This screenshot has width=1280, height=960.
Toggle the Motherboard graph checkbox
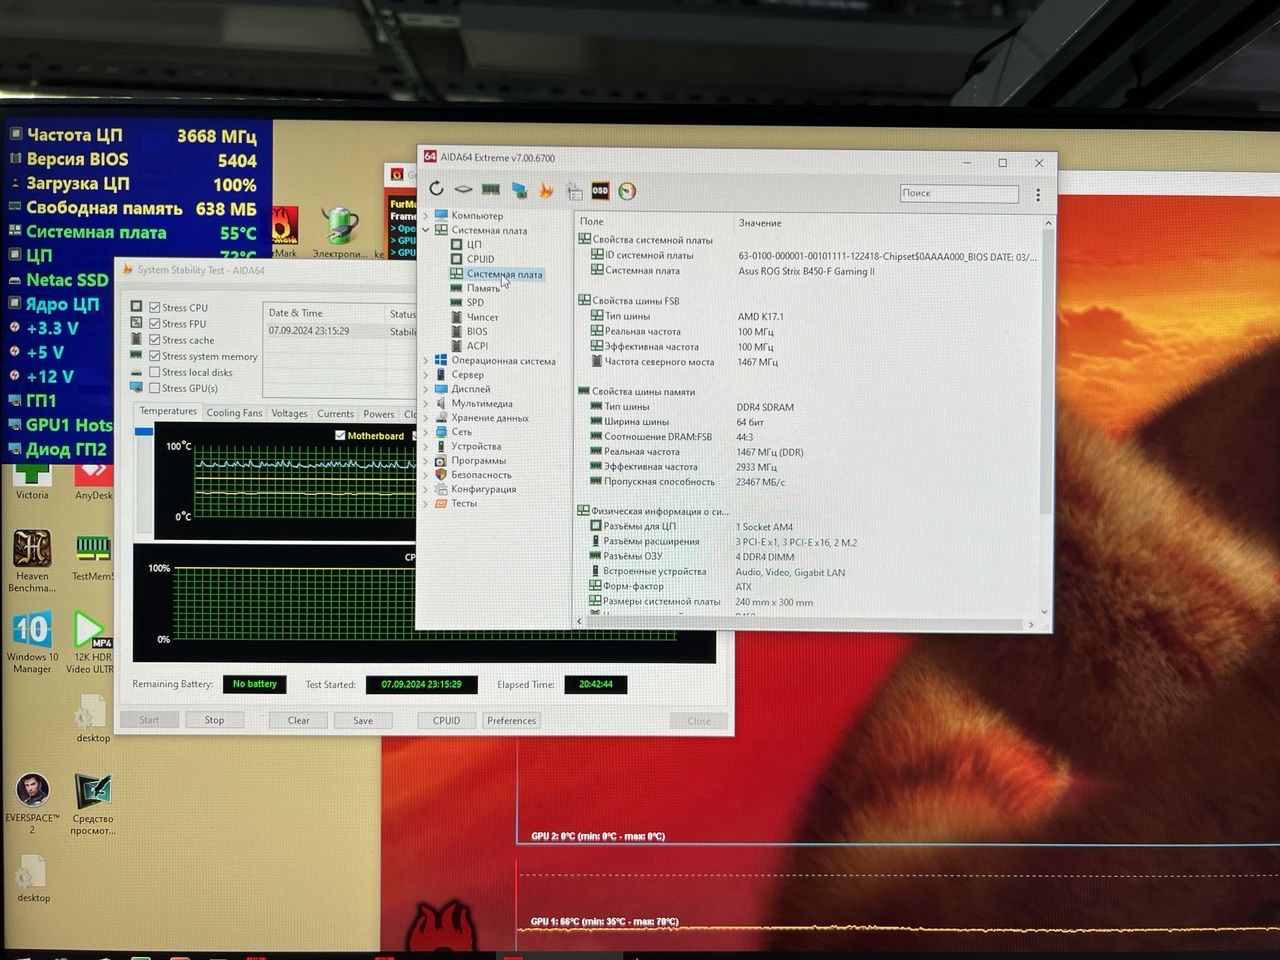coord(340,435)
